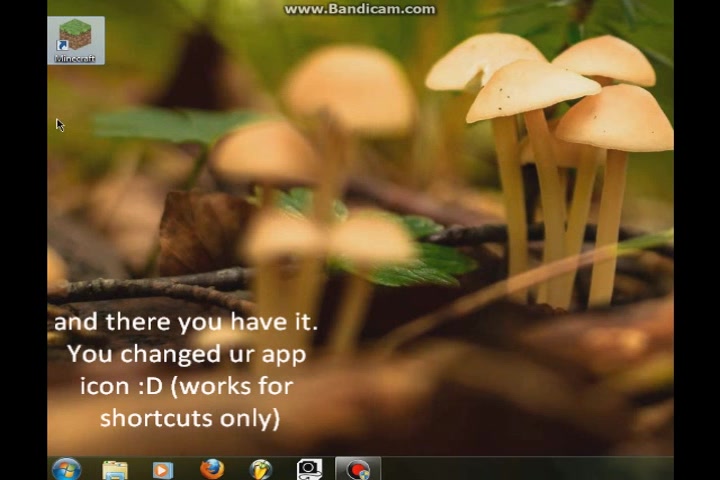Click the www.Bandicam.com watermark text
720x480 pixels.
tap(360, 9)
